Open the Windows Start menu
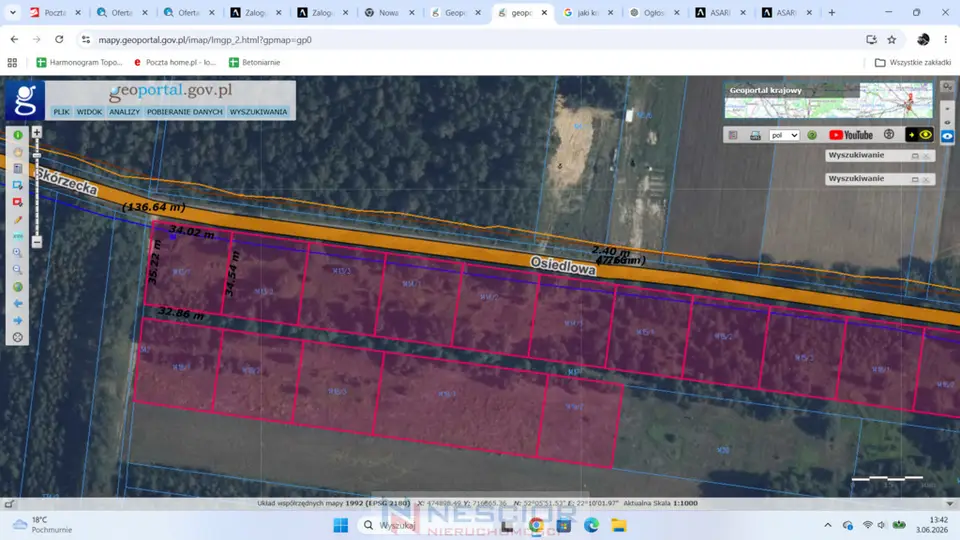Viewport: 960px width, 540px height. (341, 525)
